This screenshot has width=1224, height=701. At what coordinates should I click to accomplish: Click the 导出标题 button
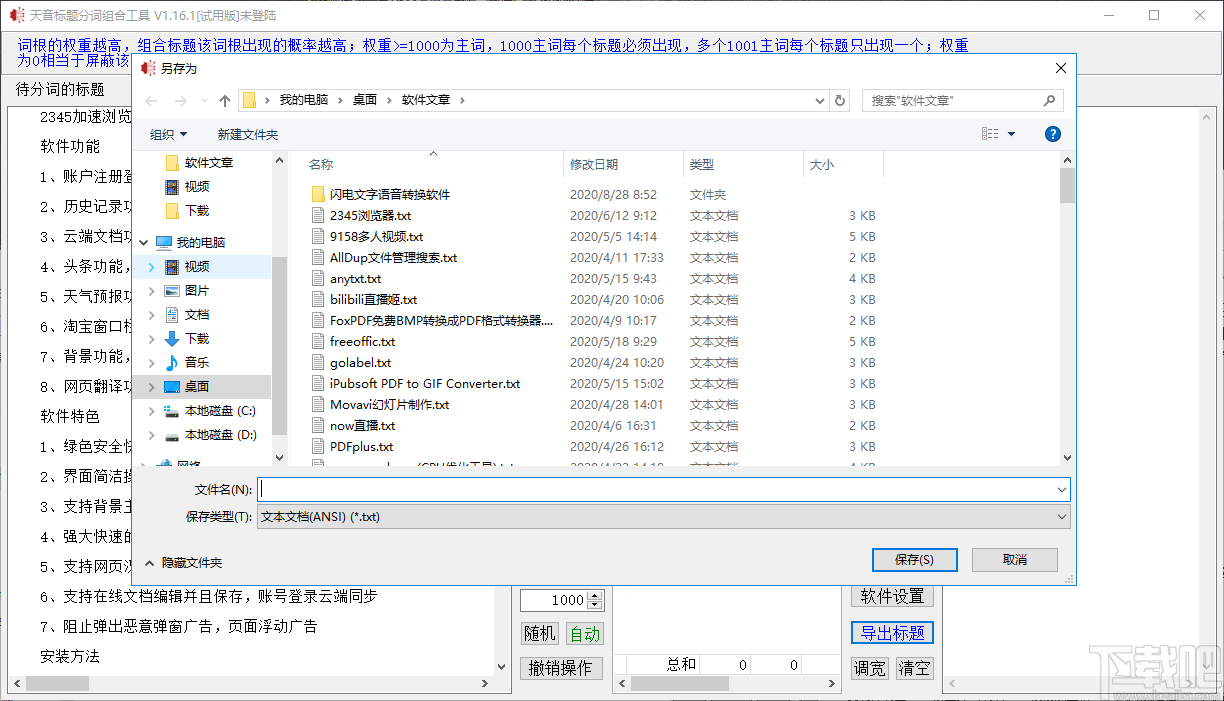tap(891, 632)
